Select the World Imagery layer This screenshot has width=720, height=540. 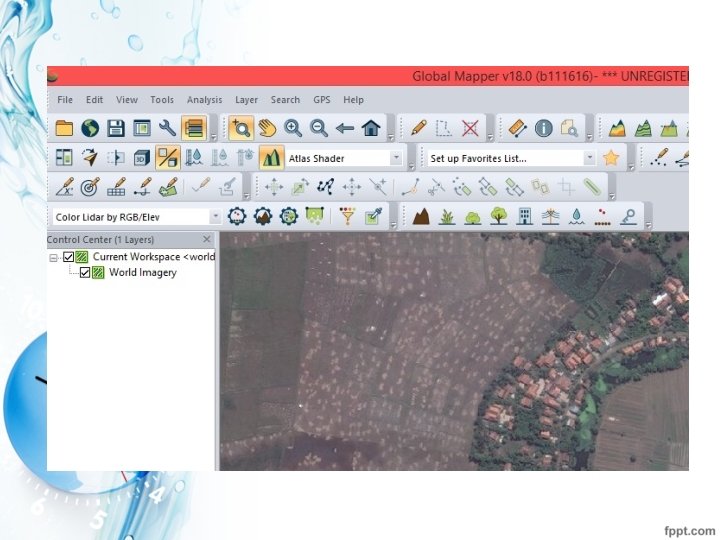click(x=143, y=272)
